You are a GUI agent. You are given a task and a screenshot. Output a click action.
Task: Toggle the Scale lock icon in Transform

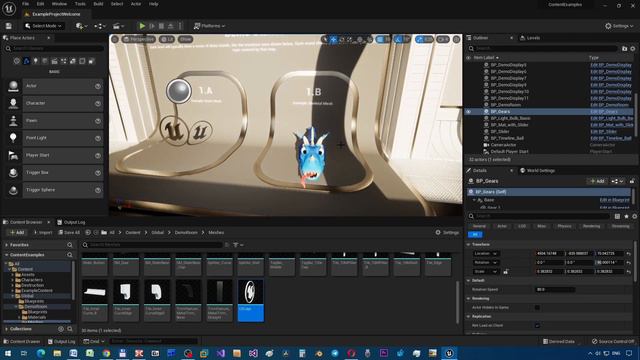[x=506, y=271]
